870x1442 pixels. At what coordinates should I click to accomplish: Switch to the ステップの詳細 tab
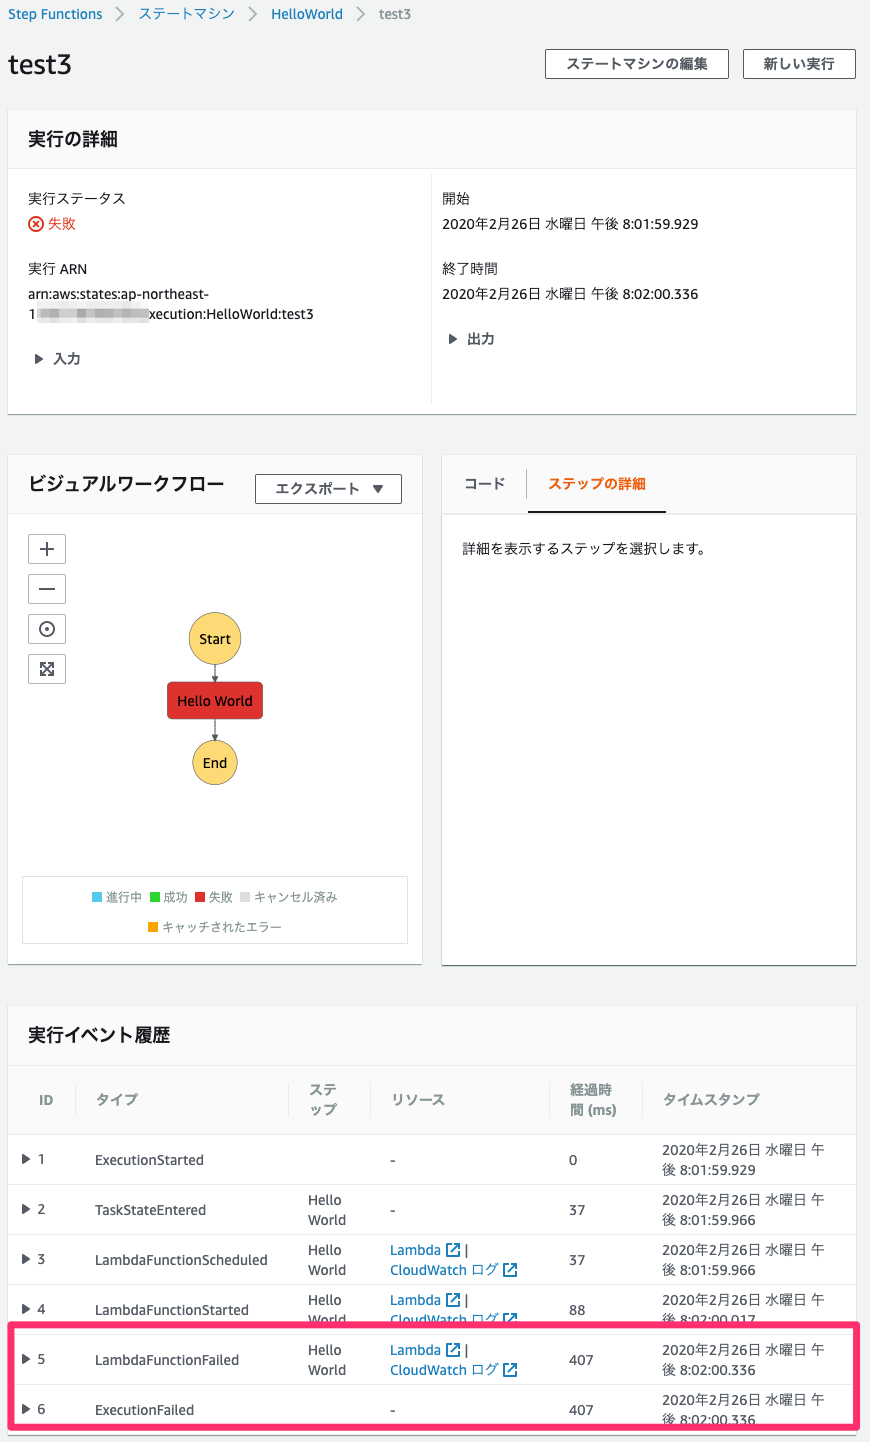pos(596,484)
